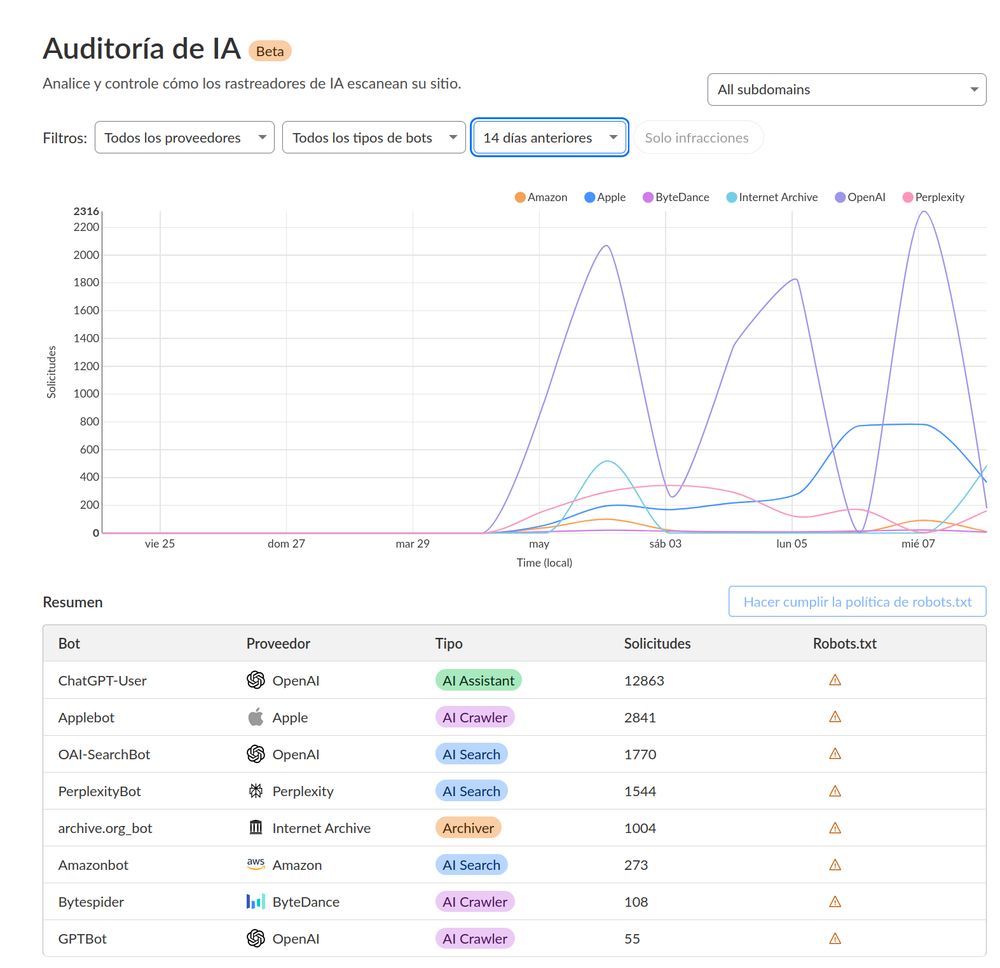This screenshot has width=1000, height=968.
Task: Click the 2841 requests value
Action: coord(640,717)
